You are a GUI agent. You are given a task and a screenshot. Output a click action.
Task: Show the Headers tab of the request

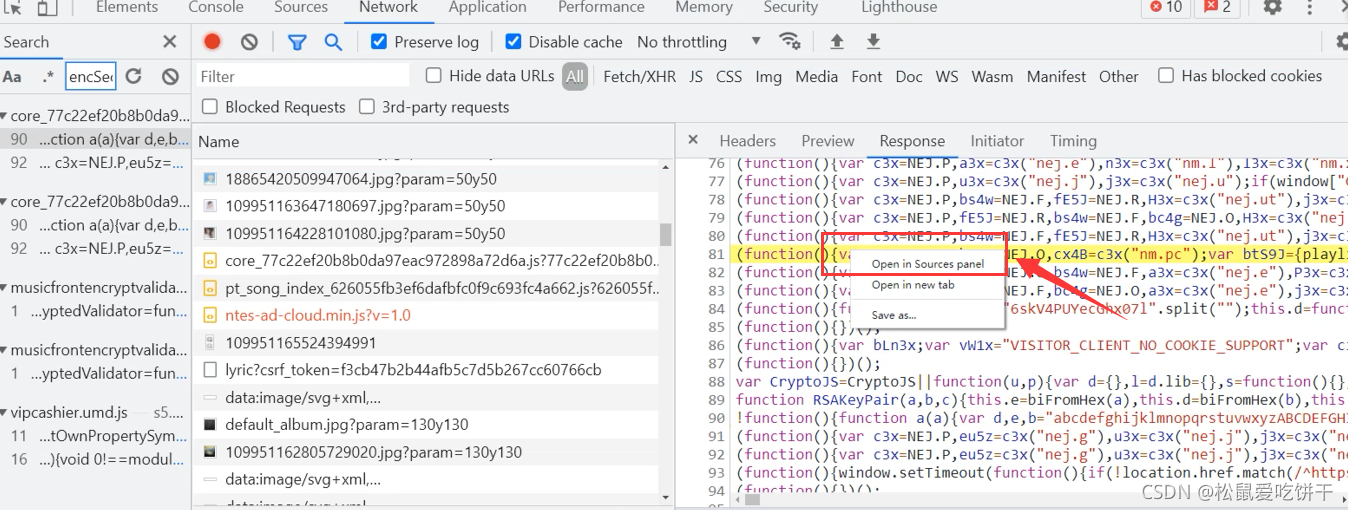(x=748, y=141)
